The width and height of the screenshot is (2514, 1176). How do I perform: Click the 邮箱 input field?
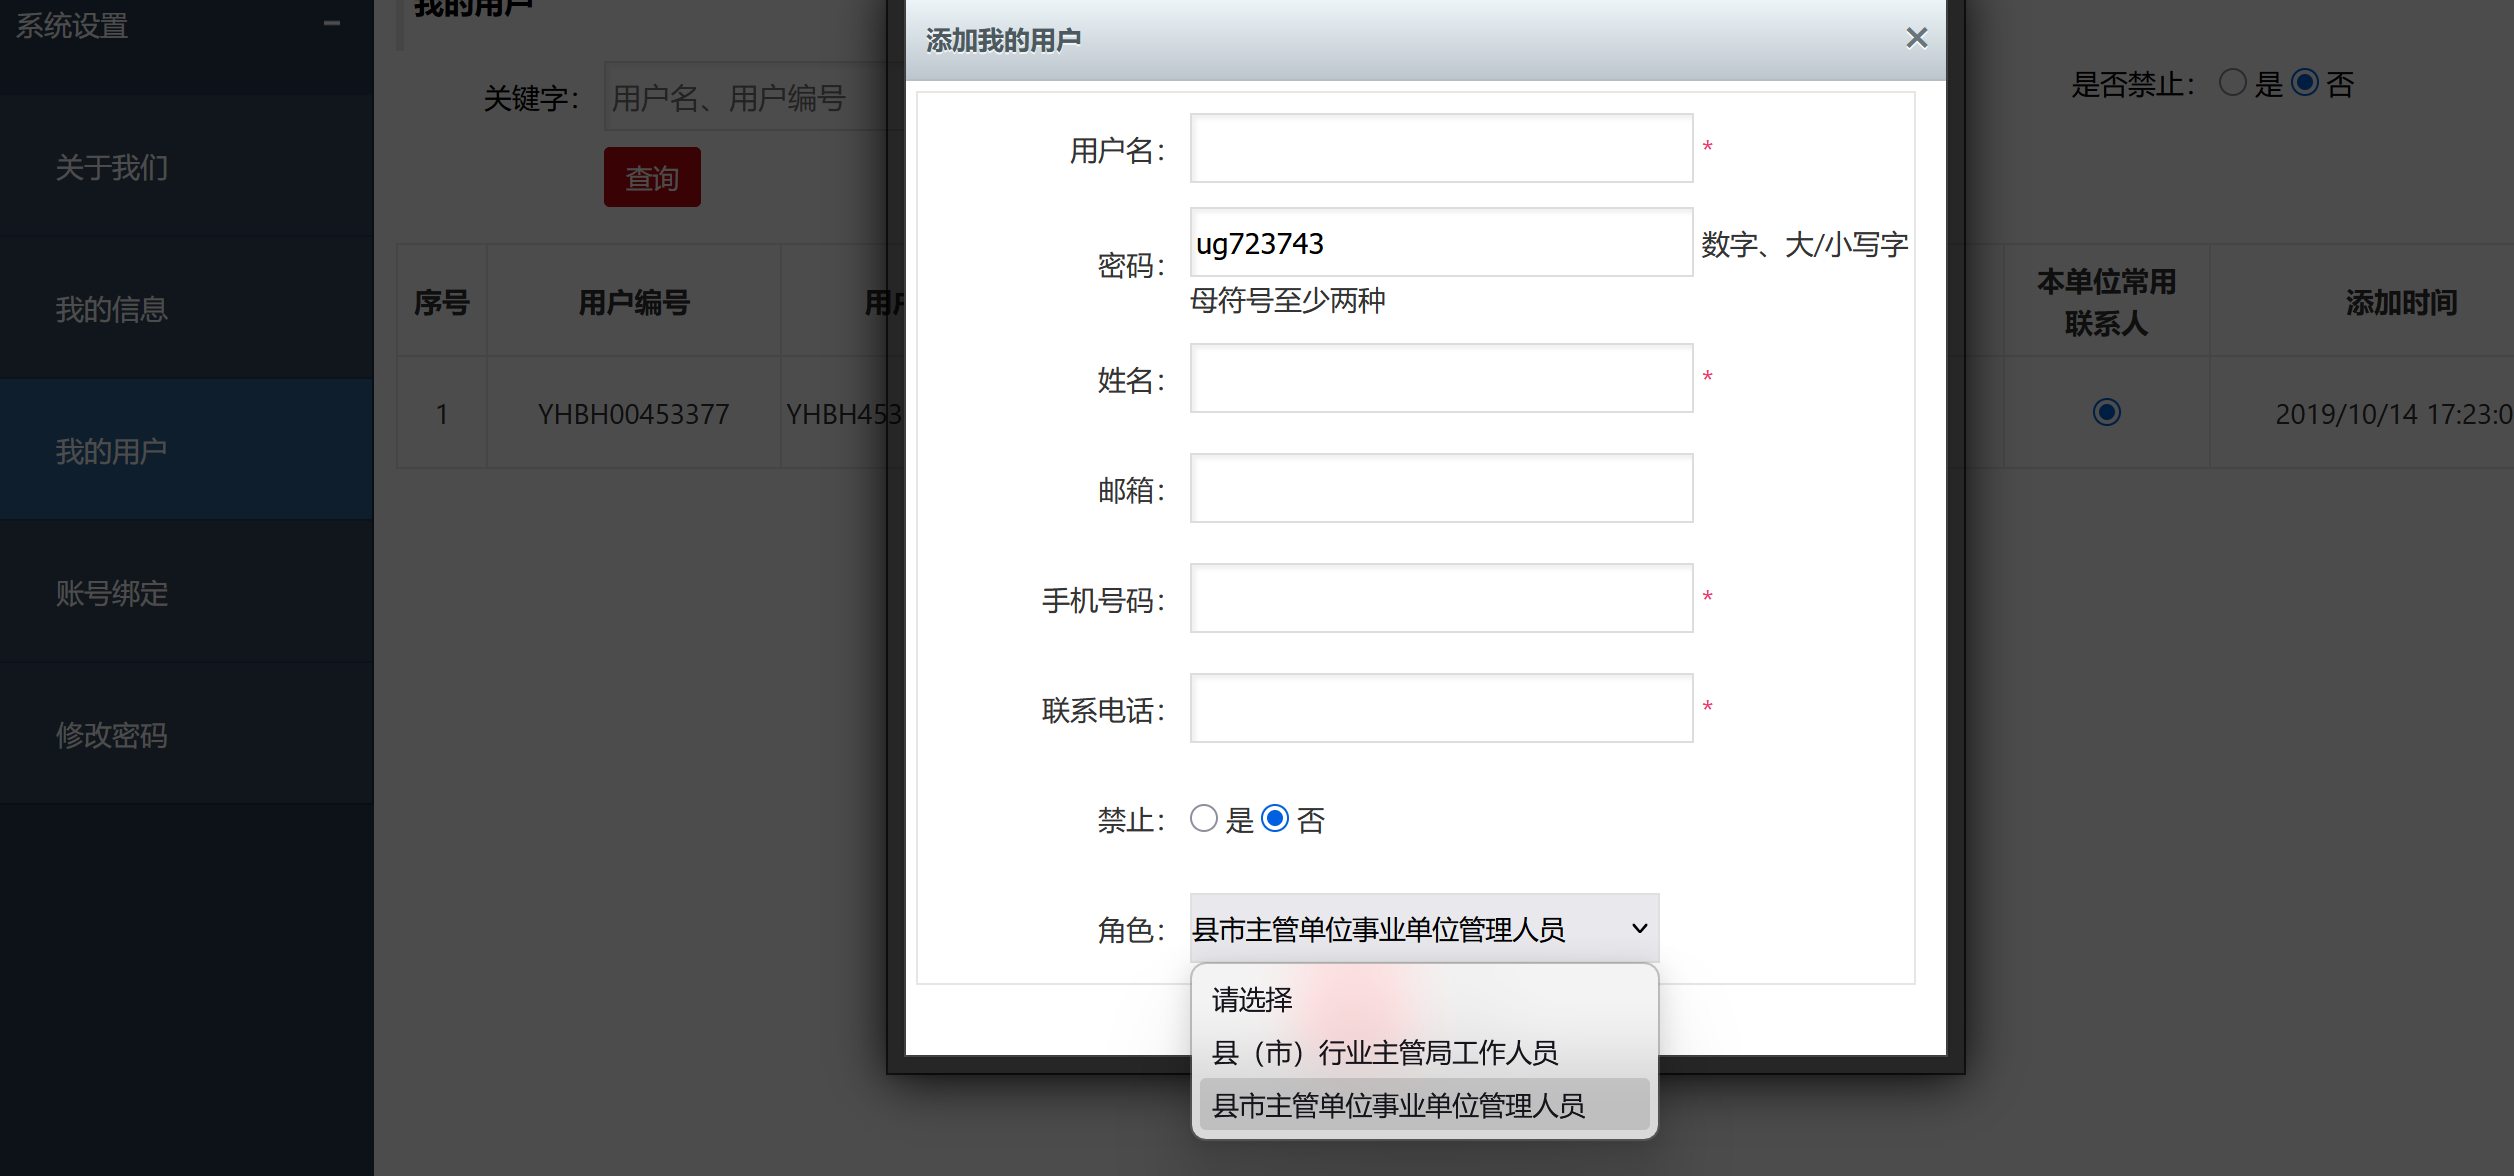tap(1441, 488)
